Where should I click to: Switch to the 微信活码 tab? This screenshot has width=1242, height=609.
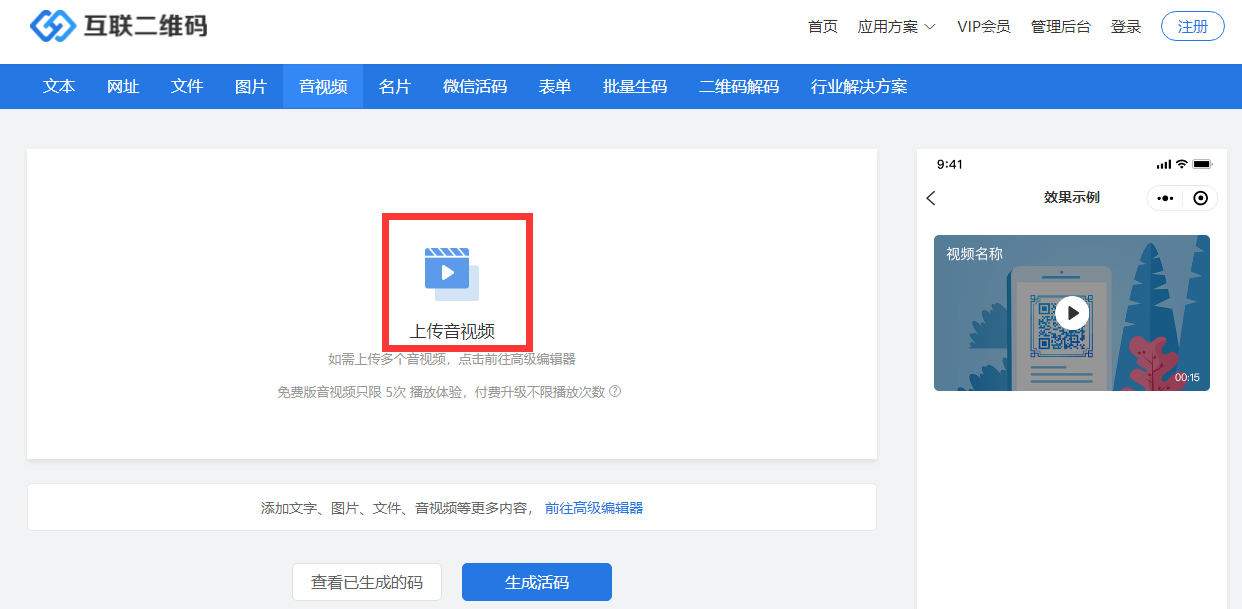475,87
